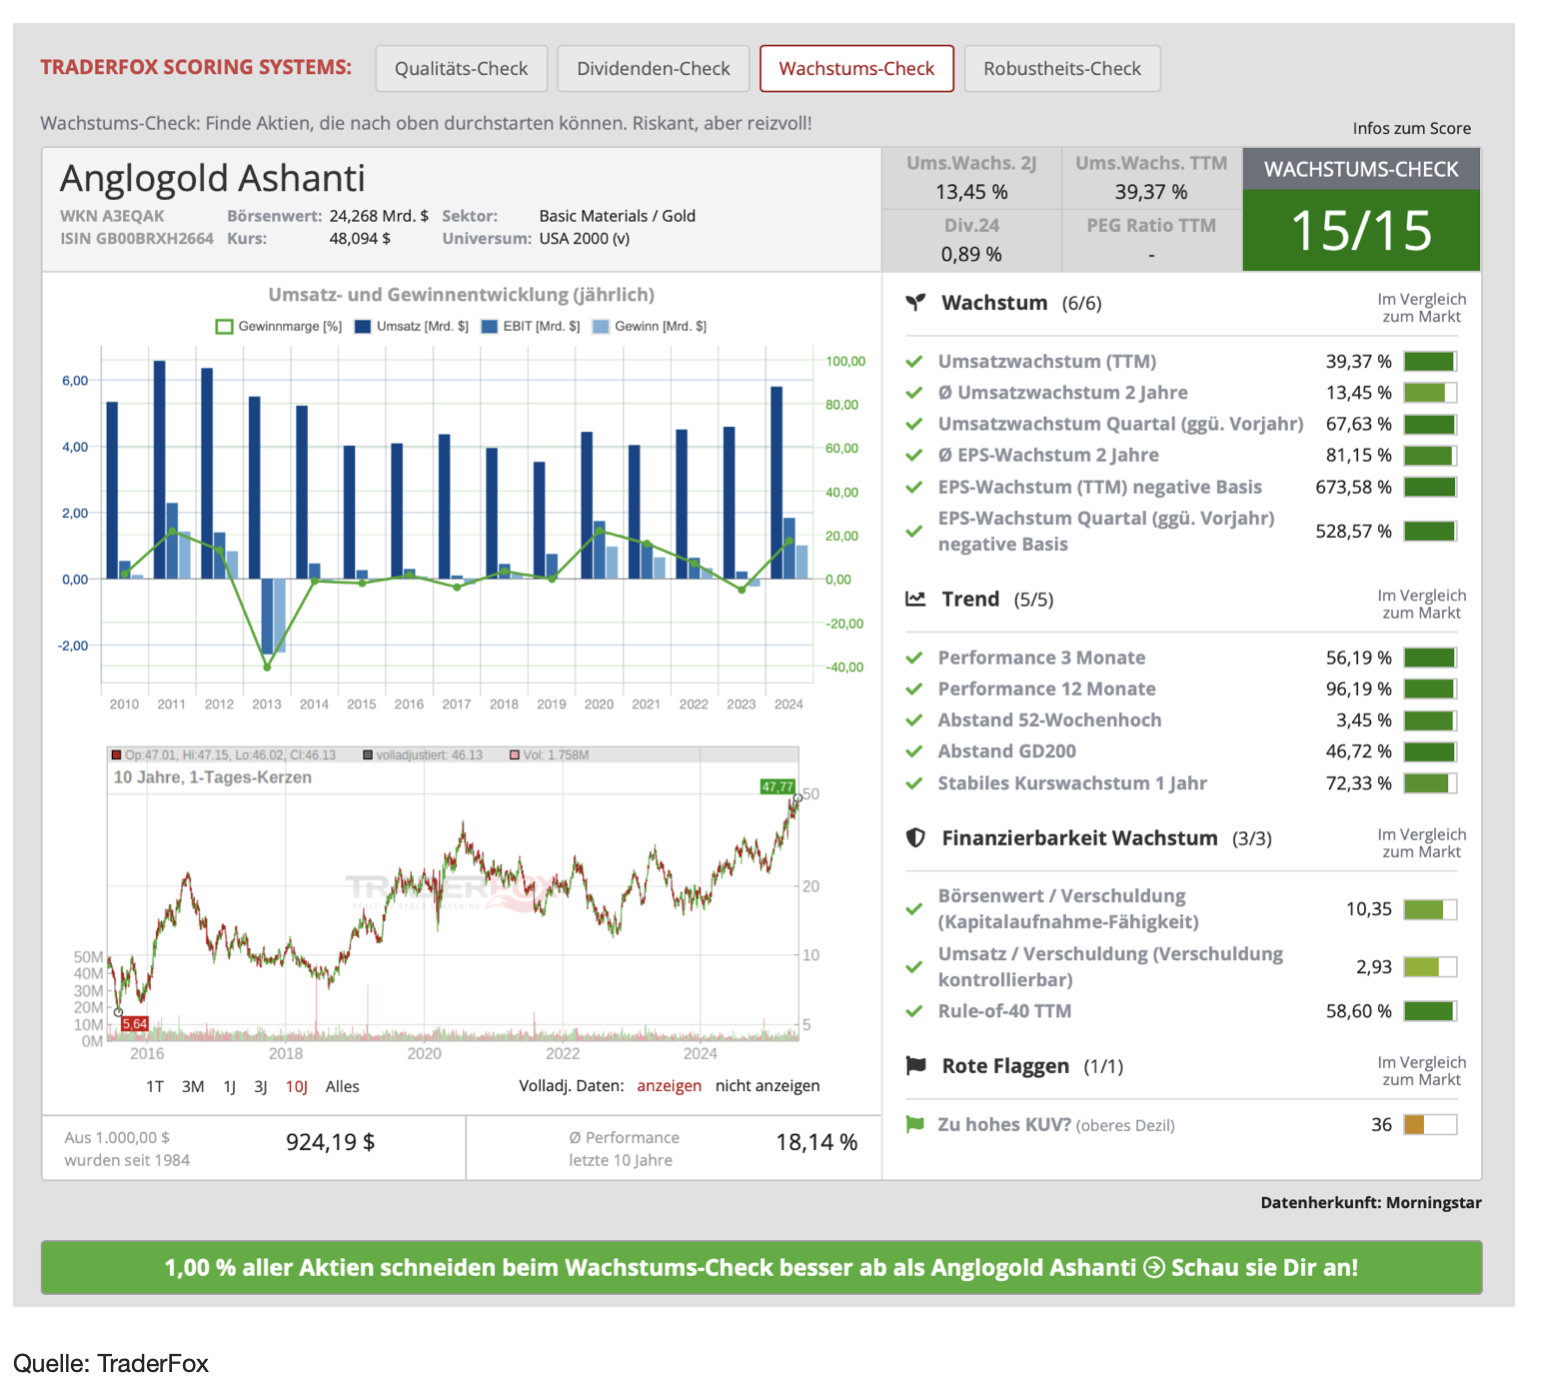Click the Ums.Wachs. 2J summary cell
The height and width of the screenshot is (1396, 1554).
971,178
